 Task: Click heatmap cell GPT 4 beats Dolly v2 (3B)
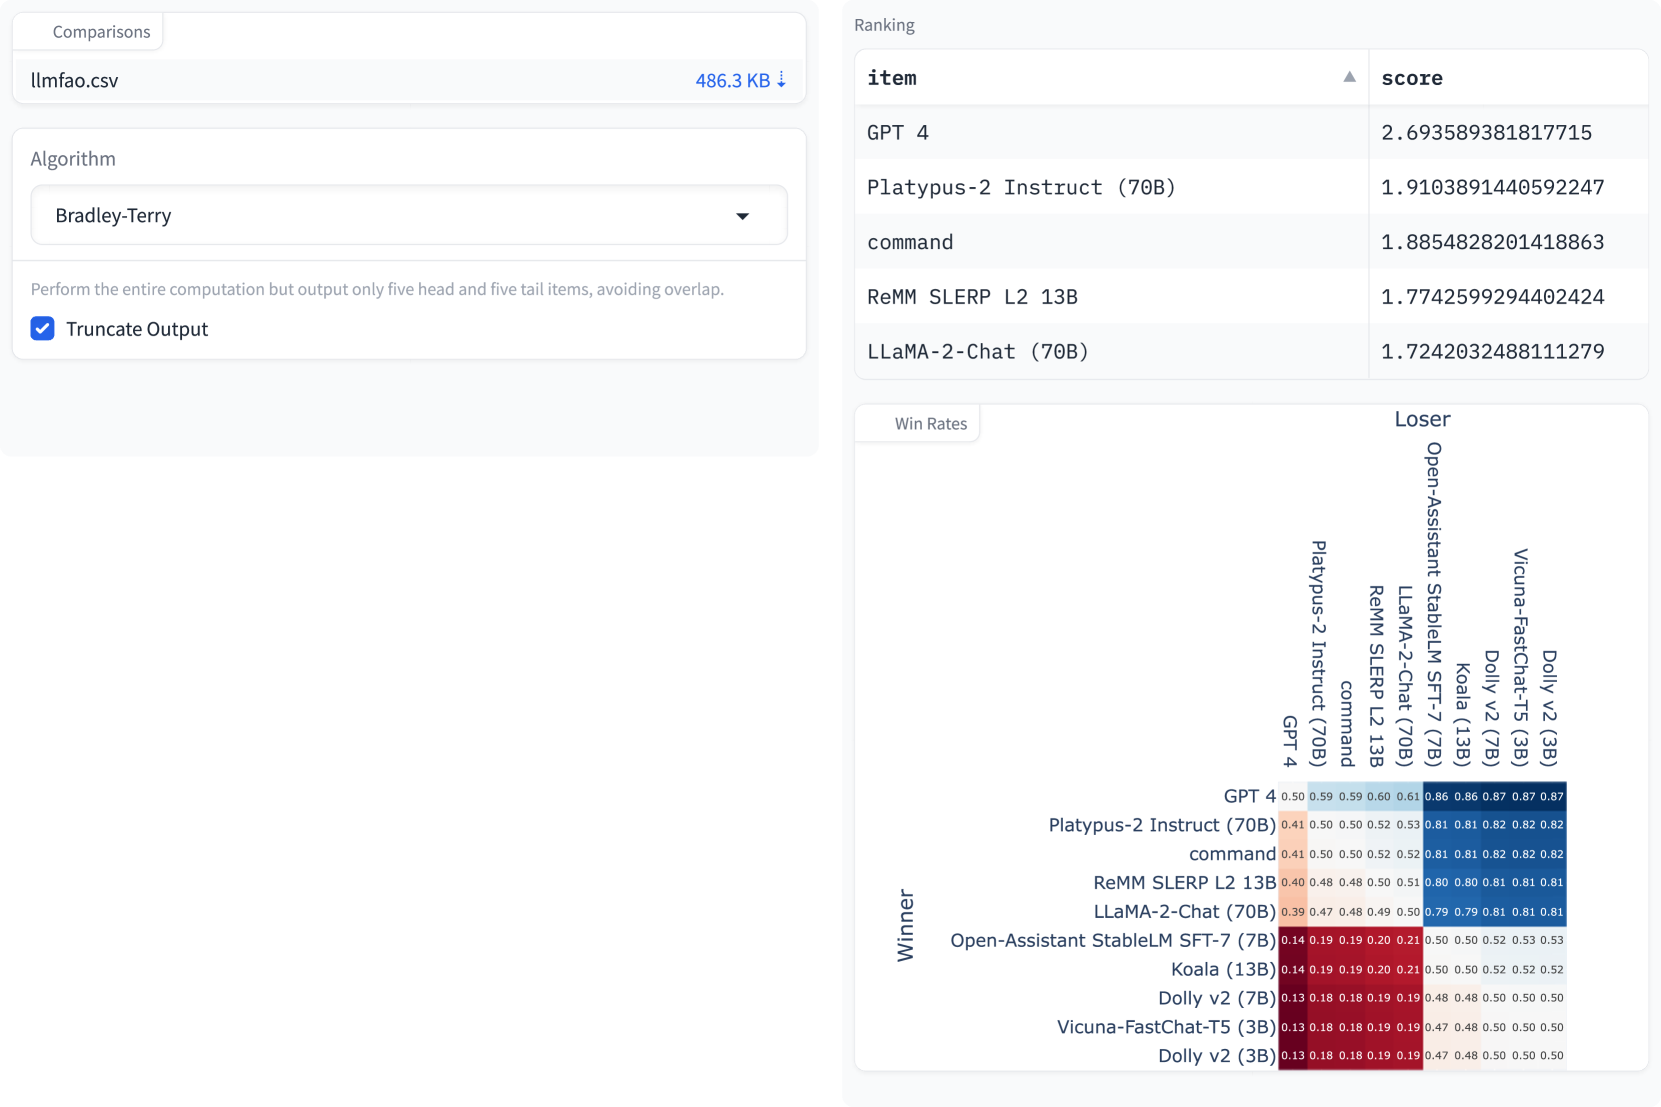tap(1552, 797)
